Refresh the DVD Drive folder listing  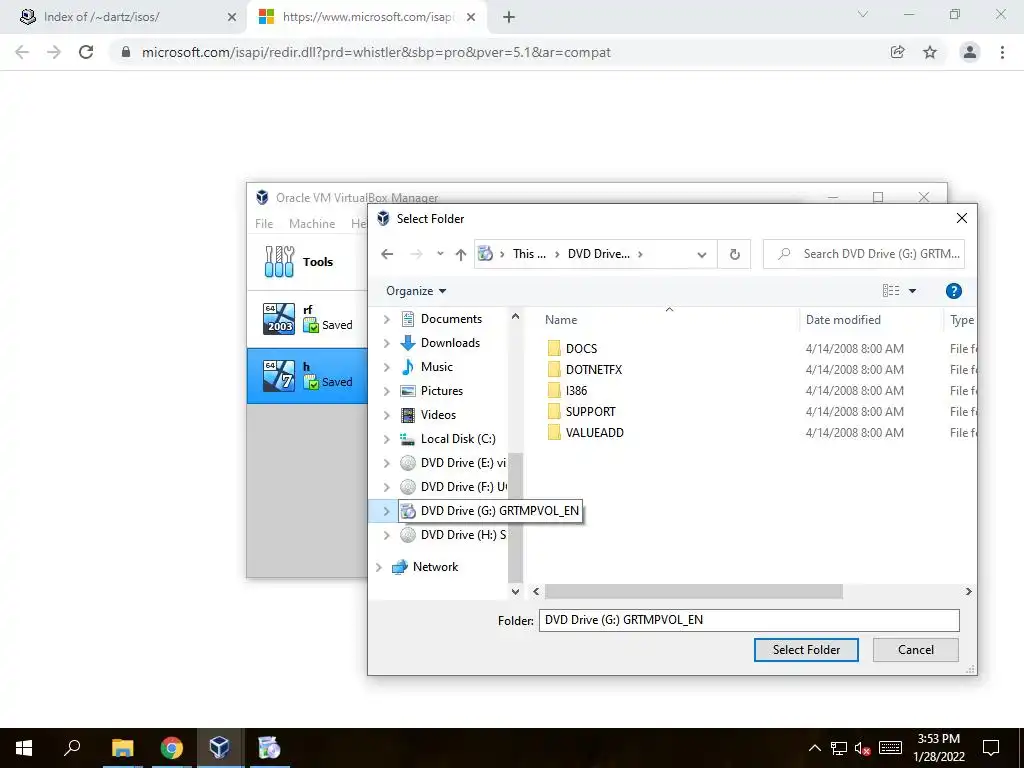tap(735, 254)
